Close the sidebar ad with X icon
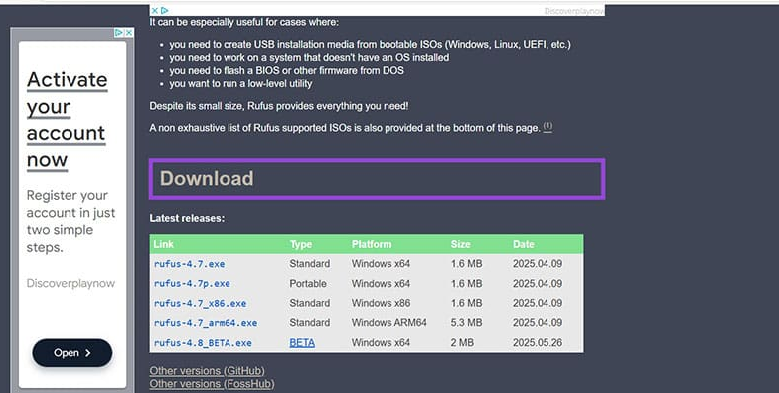The image size is (779, 393). click(x=129, y=33)
